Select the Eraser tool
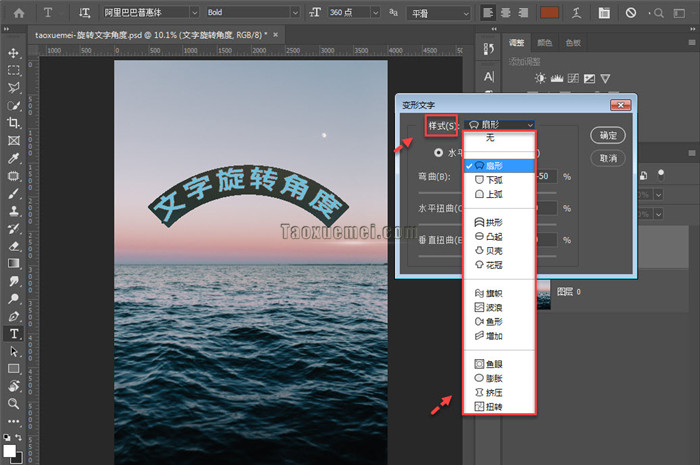The image size is (700, 465). click(x=13, y=246)
